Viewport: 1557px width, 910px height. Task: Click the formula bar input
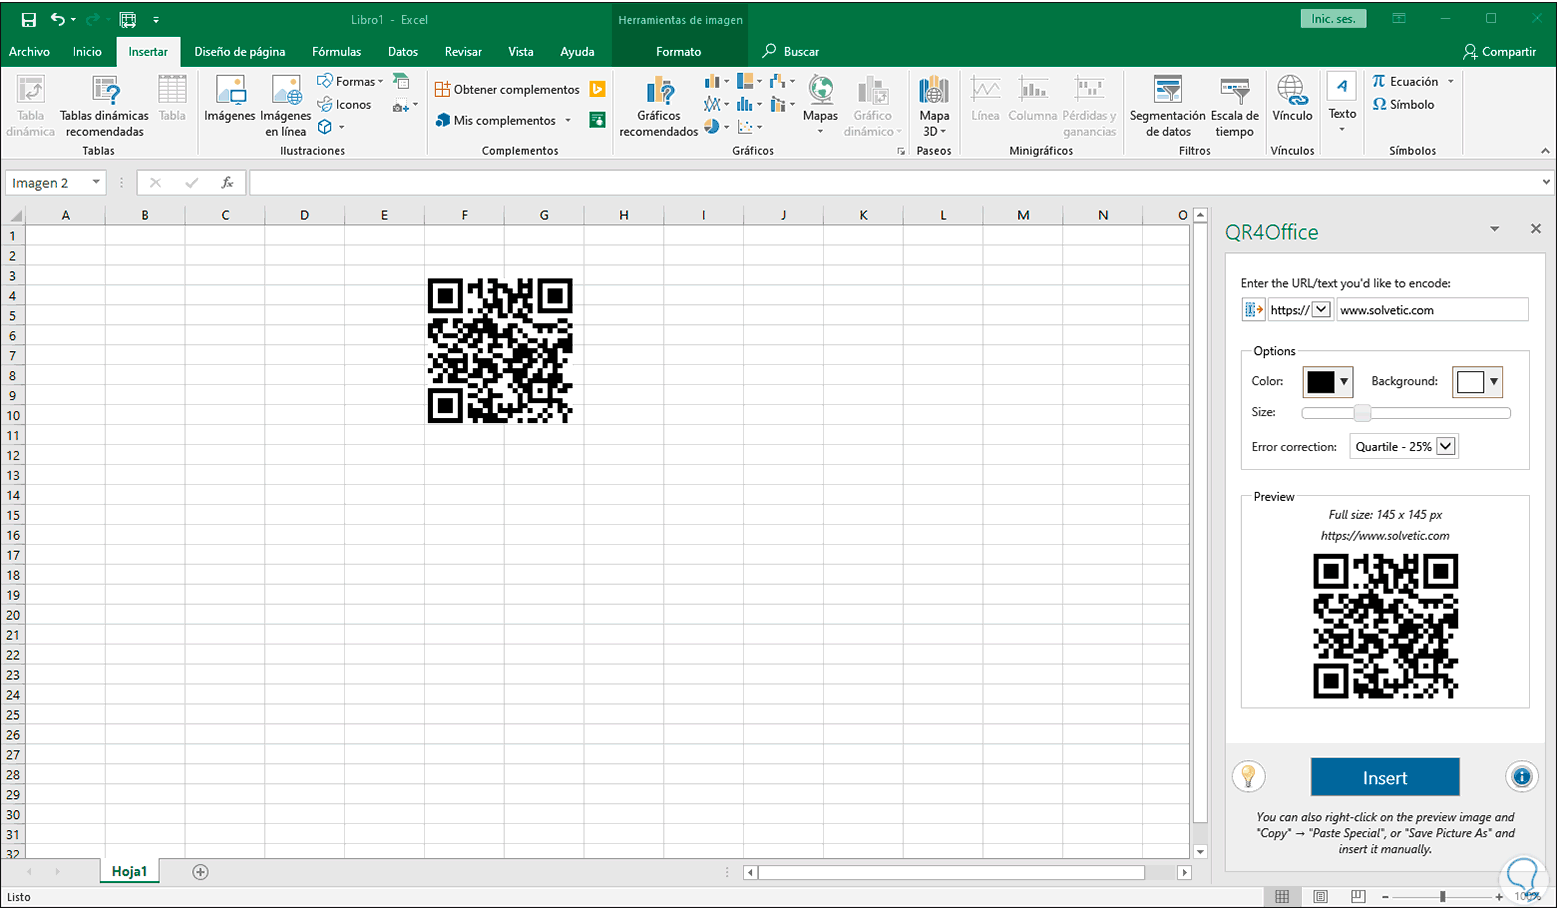pyautogui.click(x=895, y=183)
